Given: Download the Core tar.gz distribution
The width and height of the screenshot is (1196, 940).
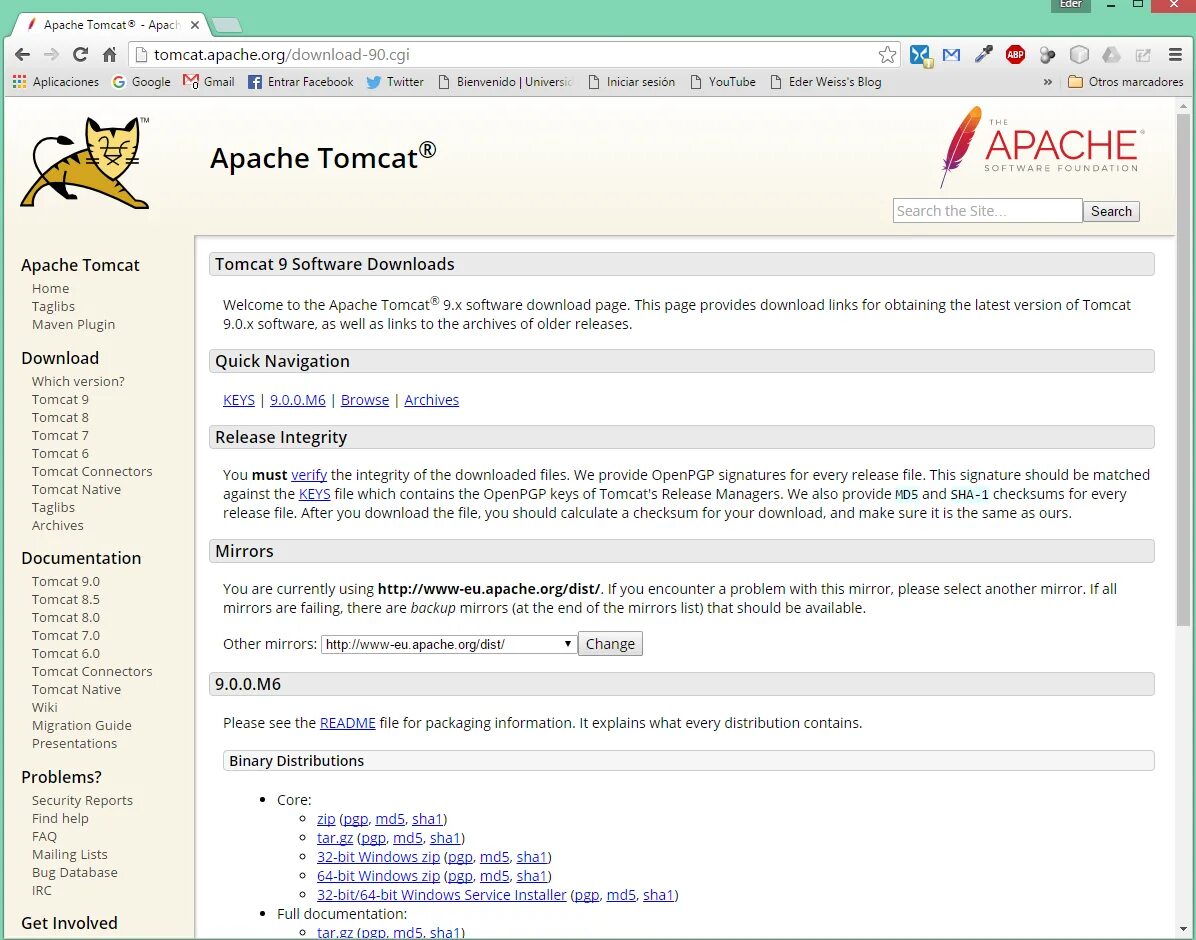Looking at the screenshot, I should coord(335,838).
